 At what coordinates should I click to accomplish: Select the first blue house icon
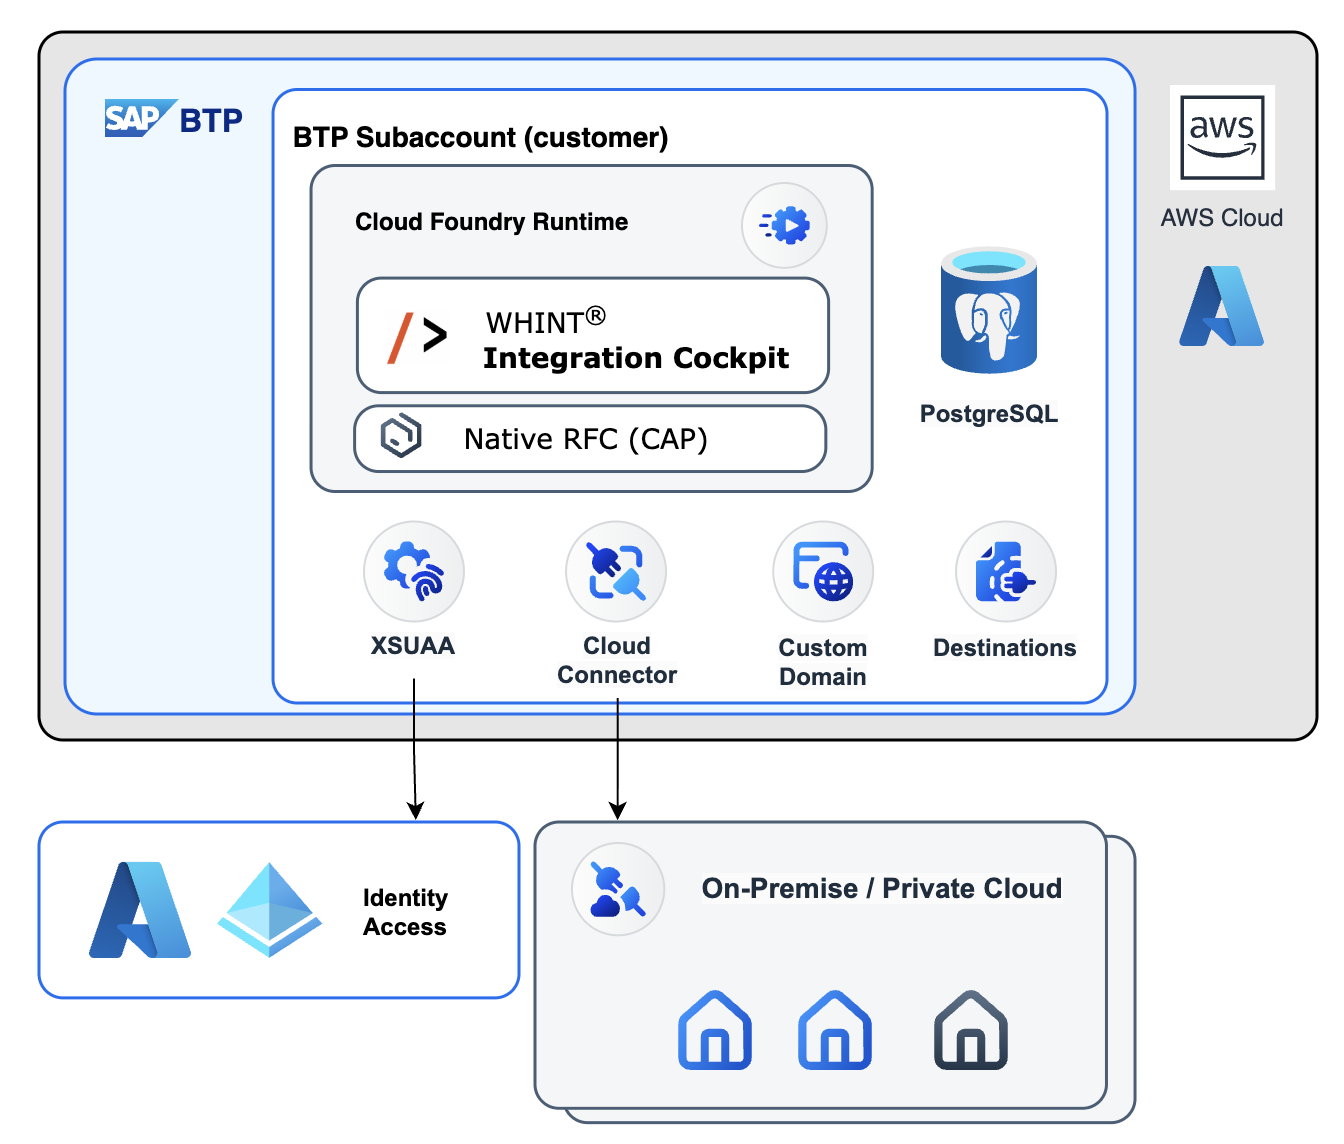coord(715,1031)
